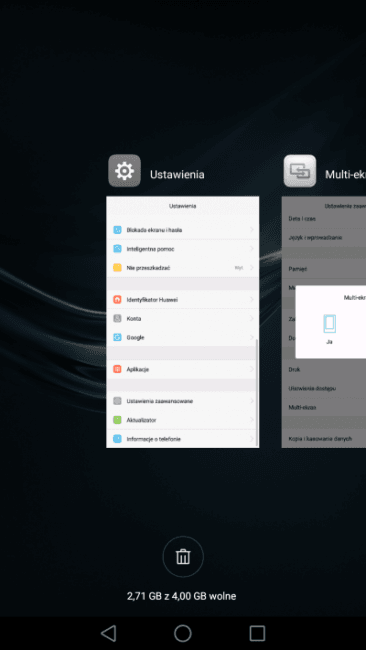Screen dimensions: 366x650
Task: Click the green Aktualizator icon
Action: point(117,420)
